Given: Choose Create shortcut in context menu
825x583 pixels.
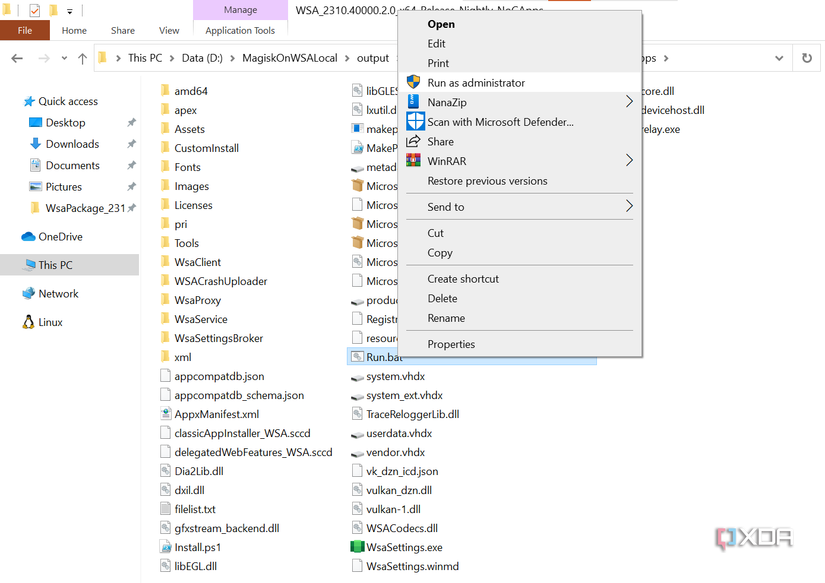Looking at the screenshot, I should (463, 279).
